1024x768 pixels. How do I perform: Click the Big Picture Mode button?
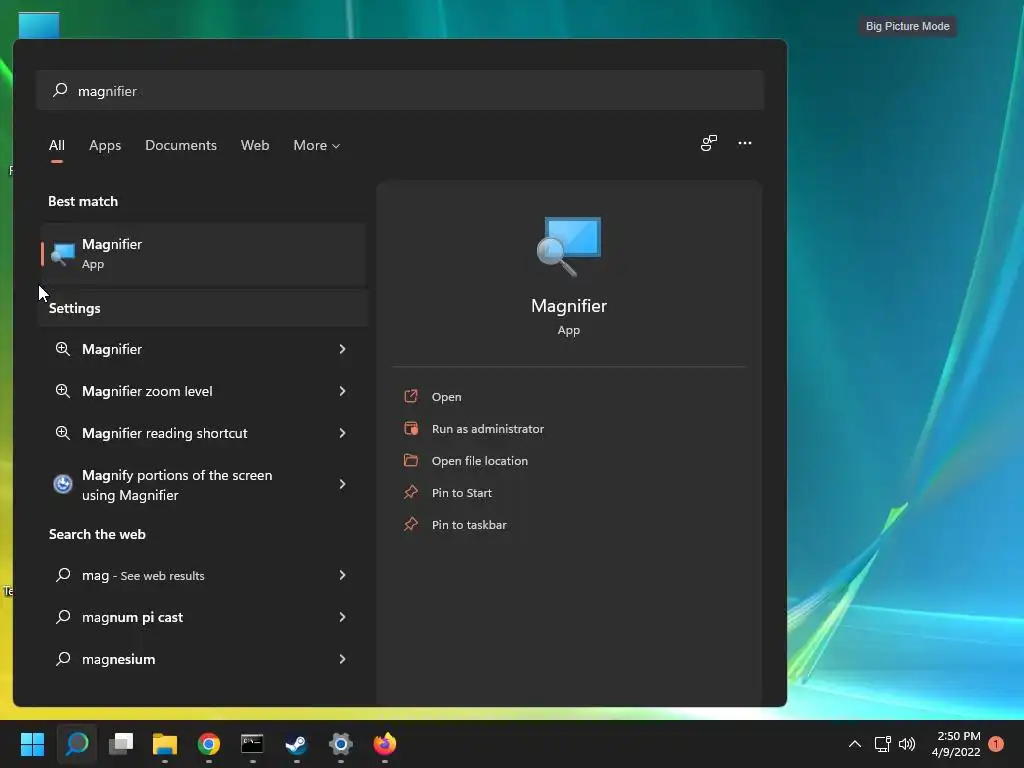(x=907, y=26)
